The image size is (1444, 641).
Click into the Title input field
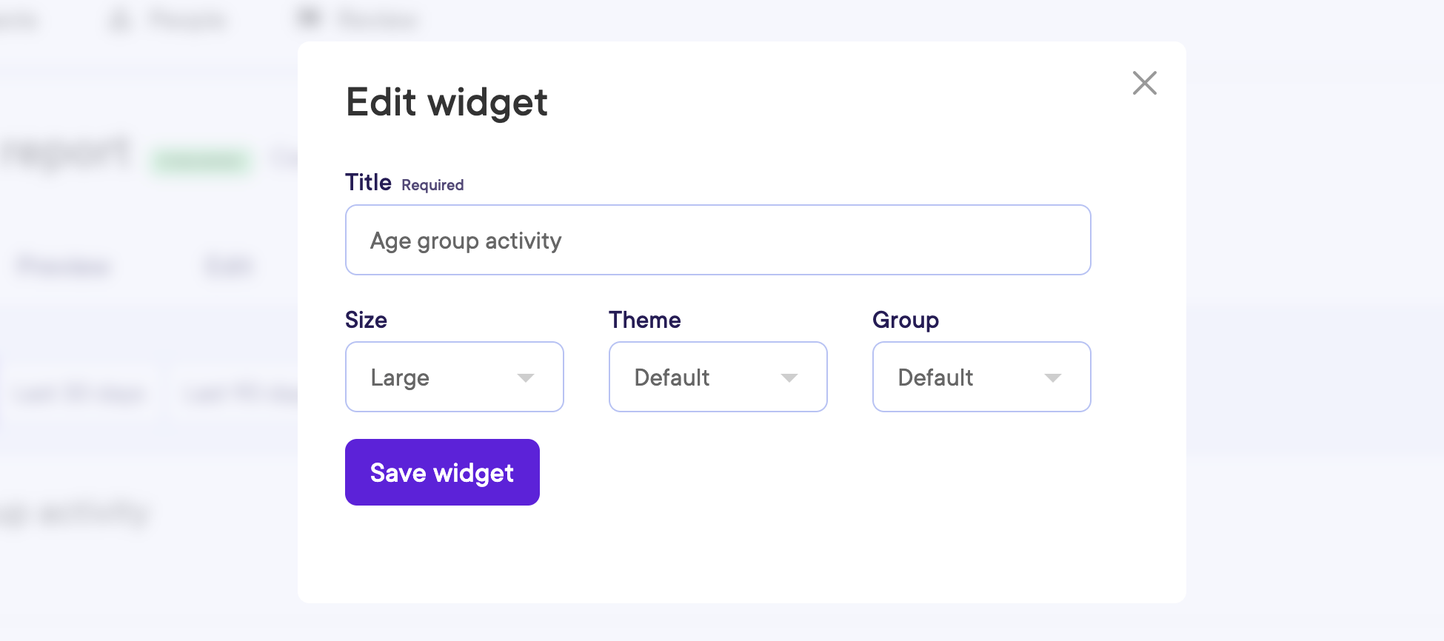click(x=717, y=240)
